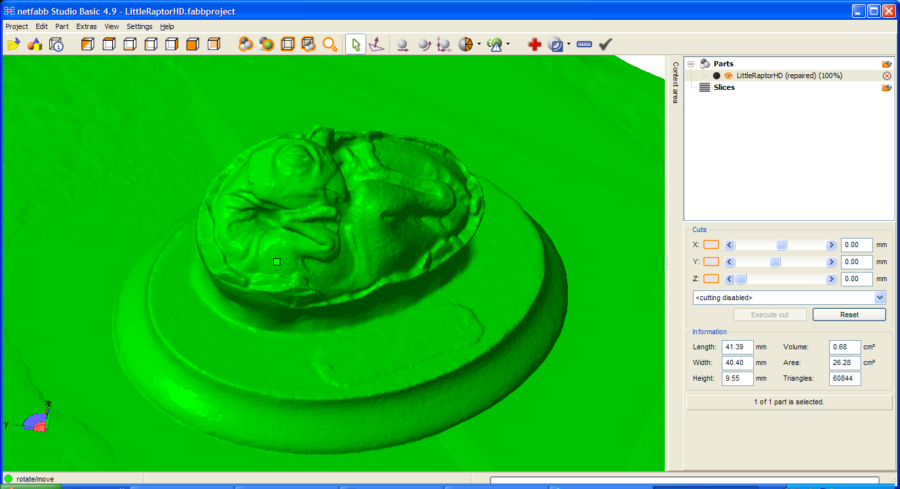Remove LittleRaptorHD part using the red X
Image resolution: width=900 pixels, height=489 pixels.
click(886, 75)
